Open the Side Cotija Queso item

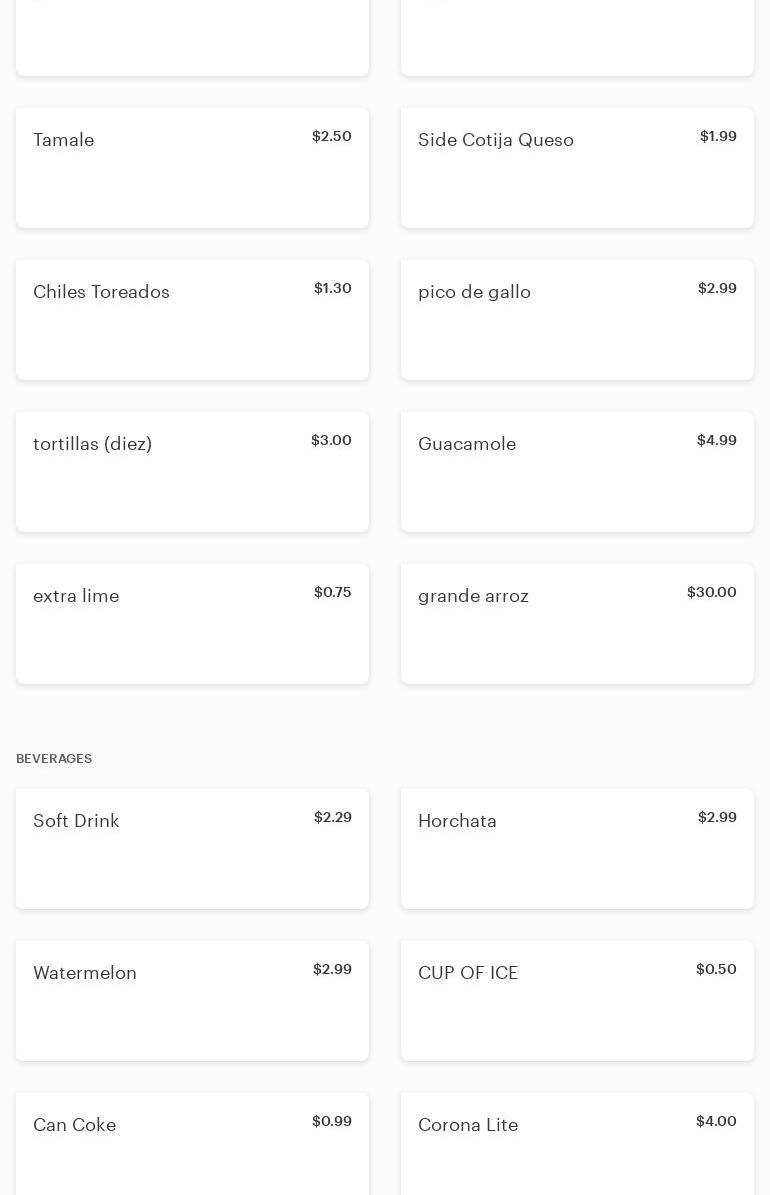tap(577, 168)
